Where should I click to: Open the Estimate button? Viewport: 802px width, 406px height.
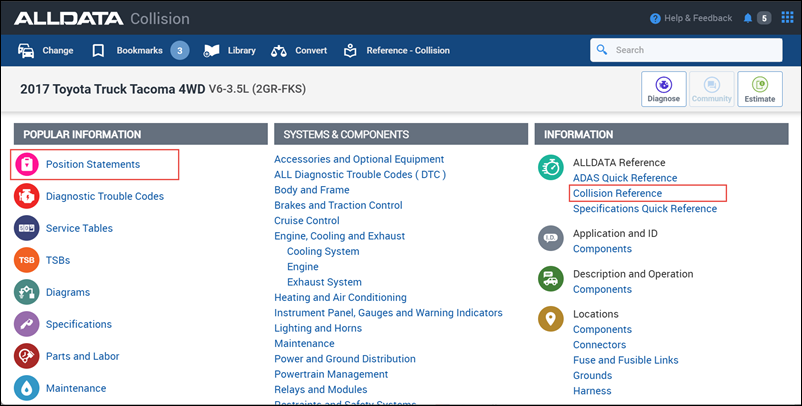pos(760,89)
